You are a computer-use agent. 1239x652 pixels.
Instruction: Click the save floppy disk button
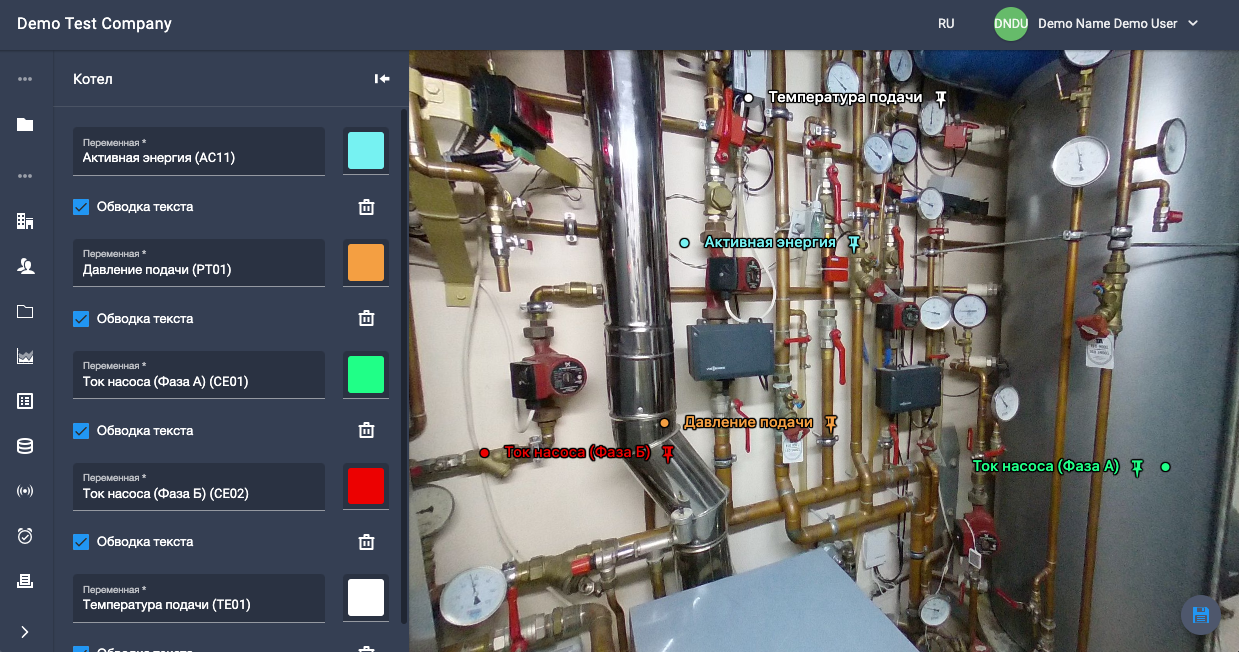1200,615
